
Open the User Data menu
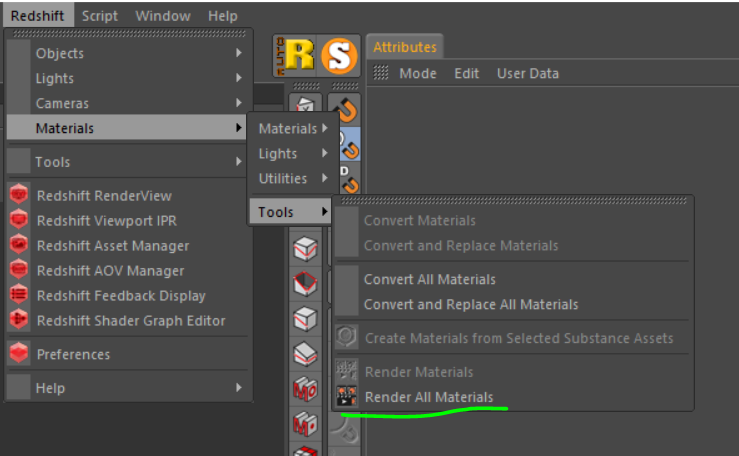click(528, 73)
